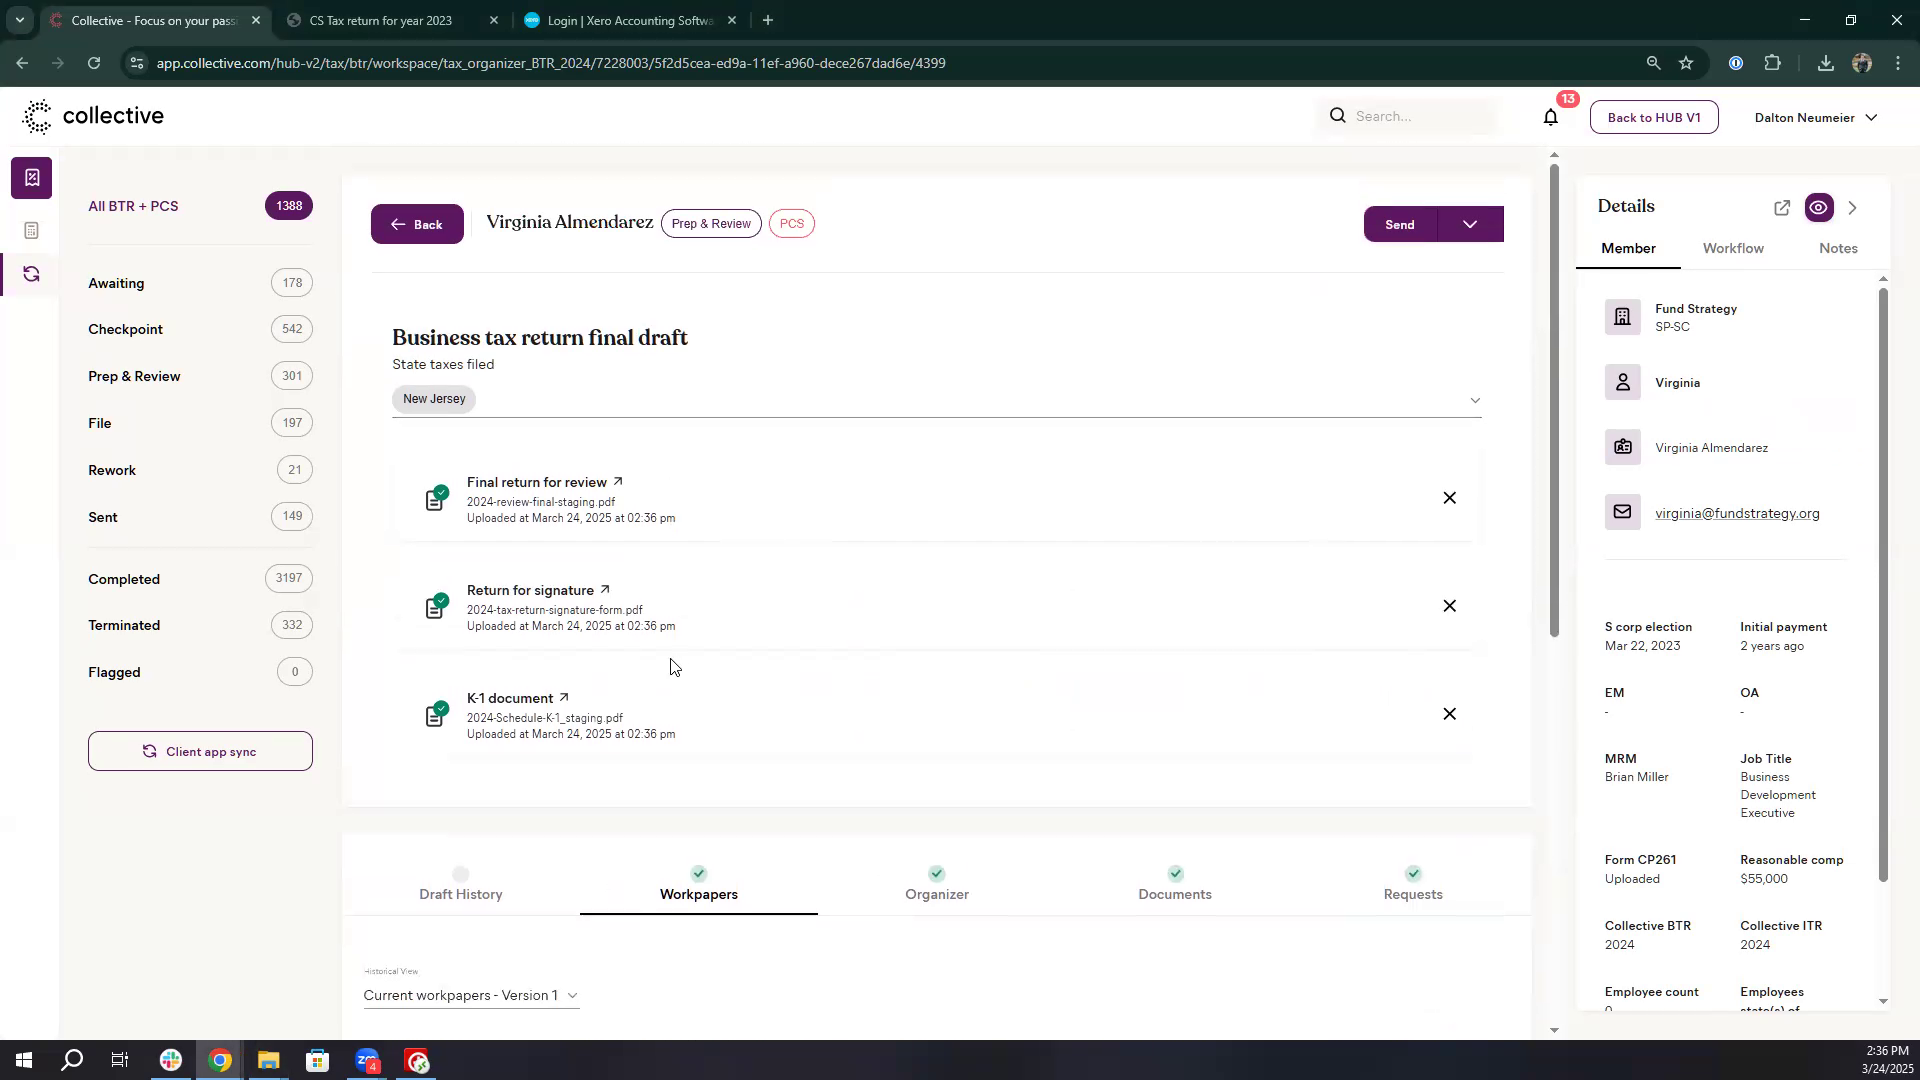Switch to the Documents tab
This screenshot has width=1920, height=1080.
tap(1174, 894)
